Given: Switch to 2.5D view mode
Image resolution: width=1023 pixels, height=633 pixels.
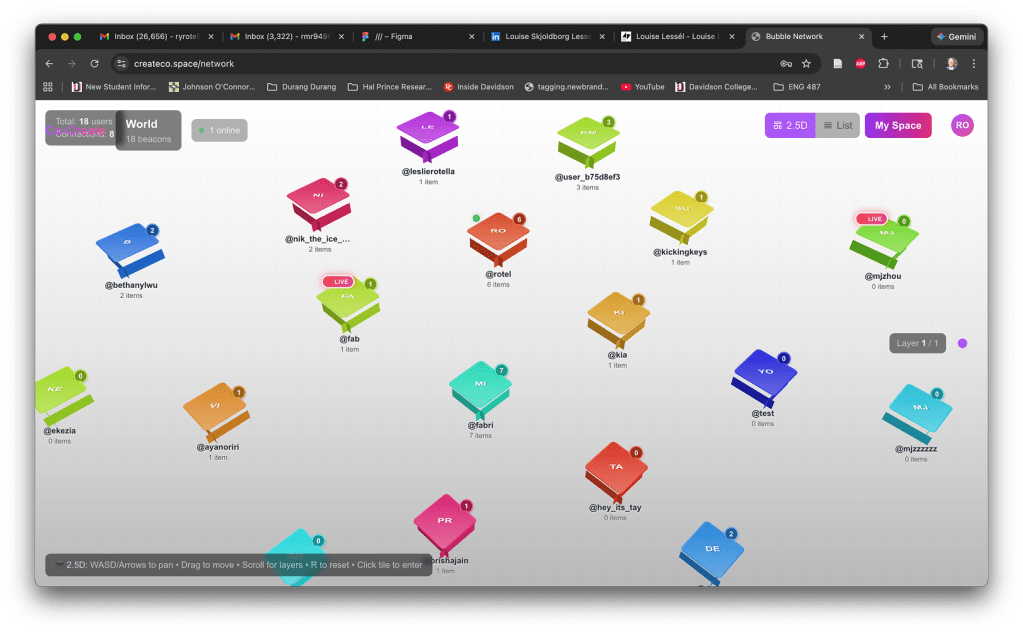Looking at the screenshot, I should [790, 125].
